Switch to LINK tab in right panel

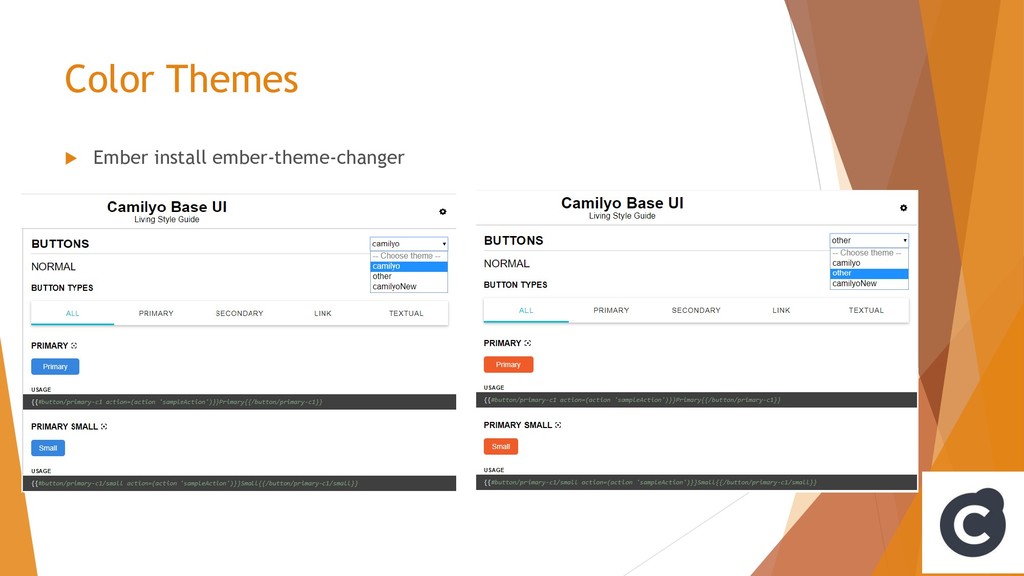(x=781, y=310)
